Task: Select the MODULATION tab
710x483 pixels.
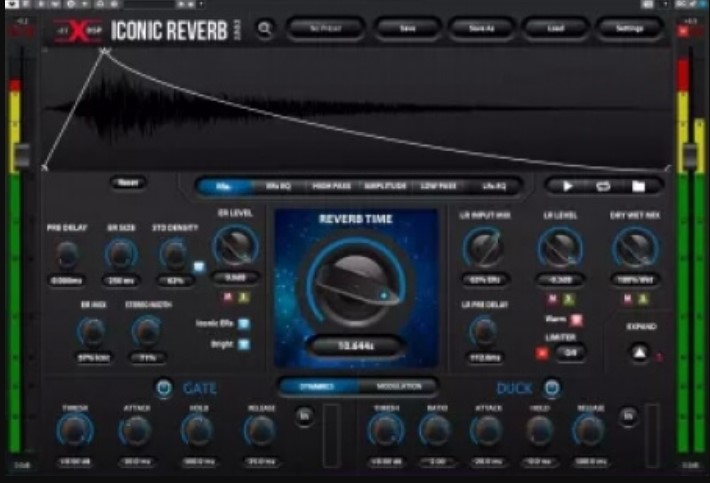Action: pos(398,387)
